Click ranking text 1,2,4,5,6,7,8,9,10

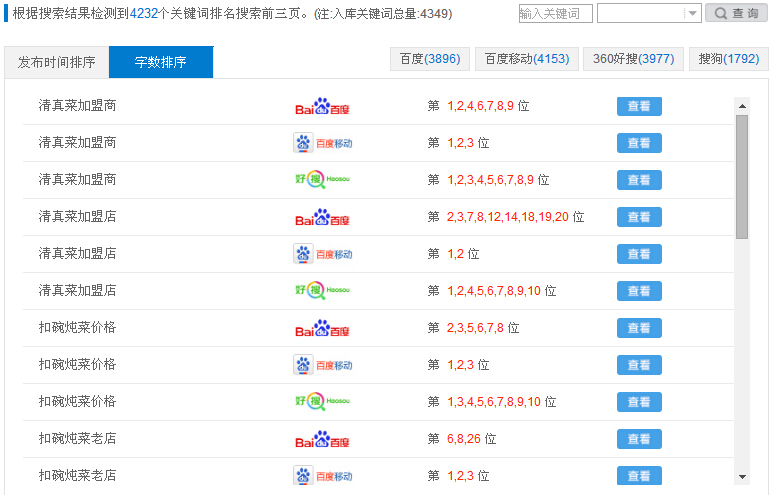[494, 291]
